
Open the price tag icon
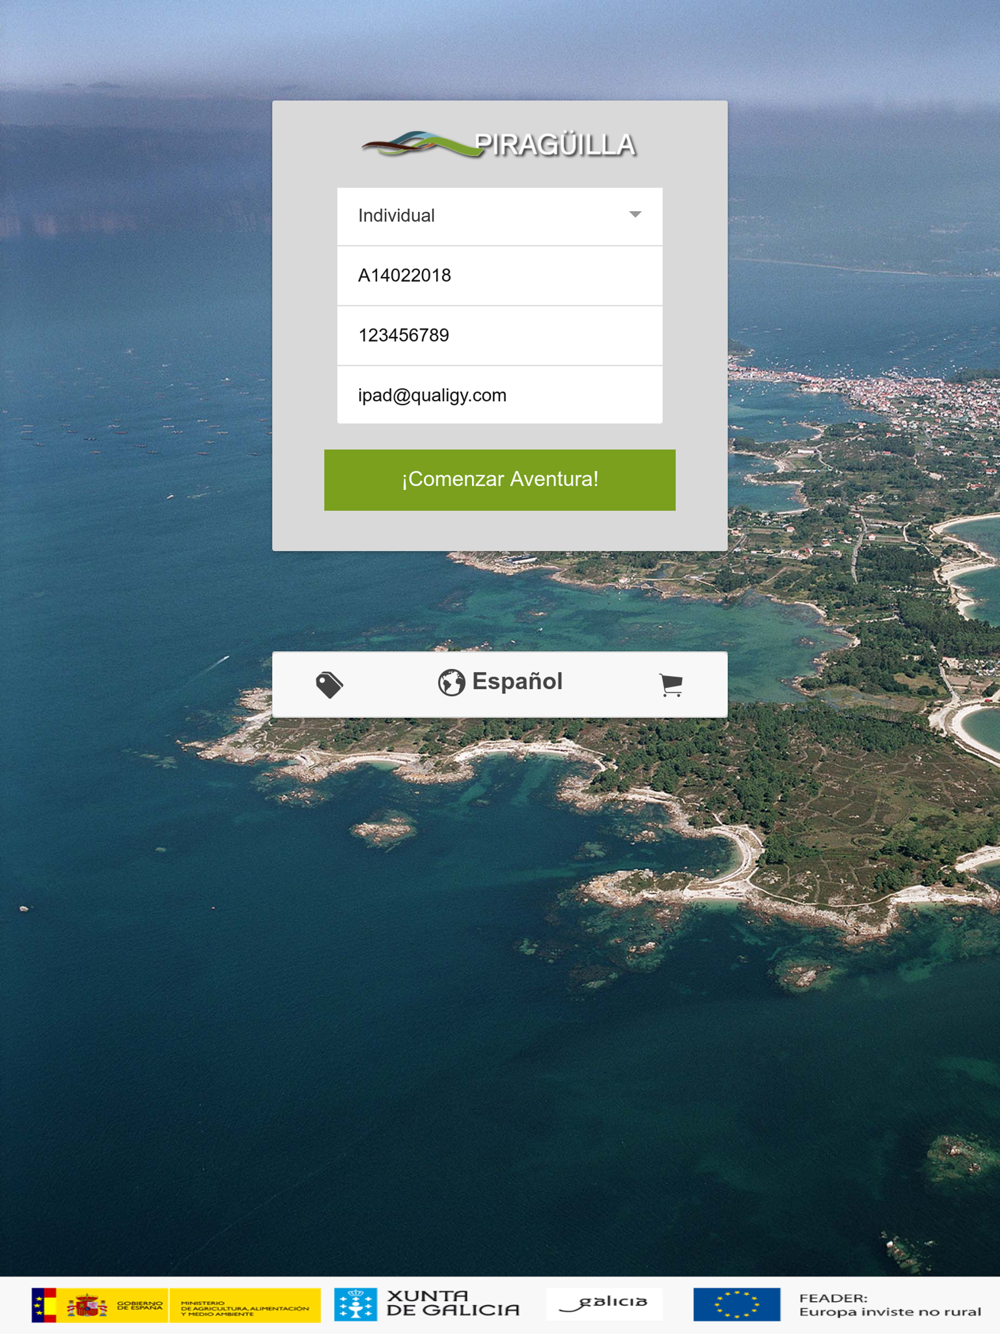(329, 685)
